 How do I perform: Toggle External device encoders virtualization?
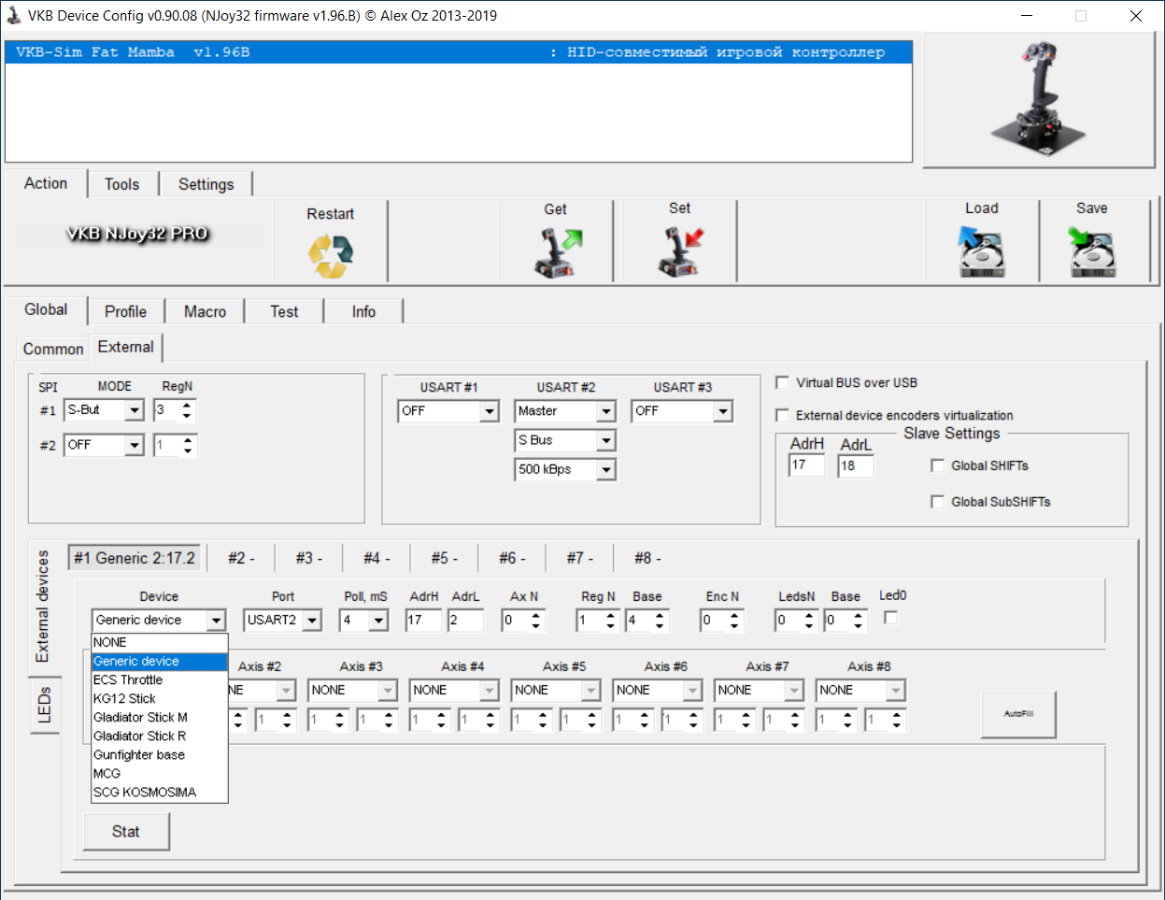point(782,415)
